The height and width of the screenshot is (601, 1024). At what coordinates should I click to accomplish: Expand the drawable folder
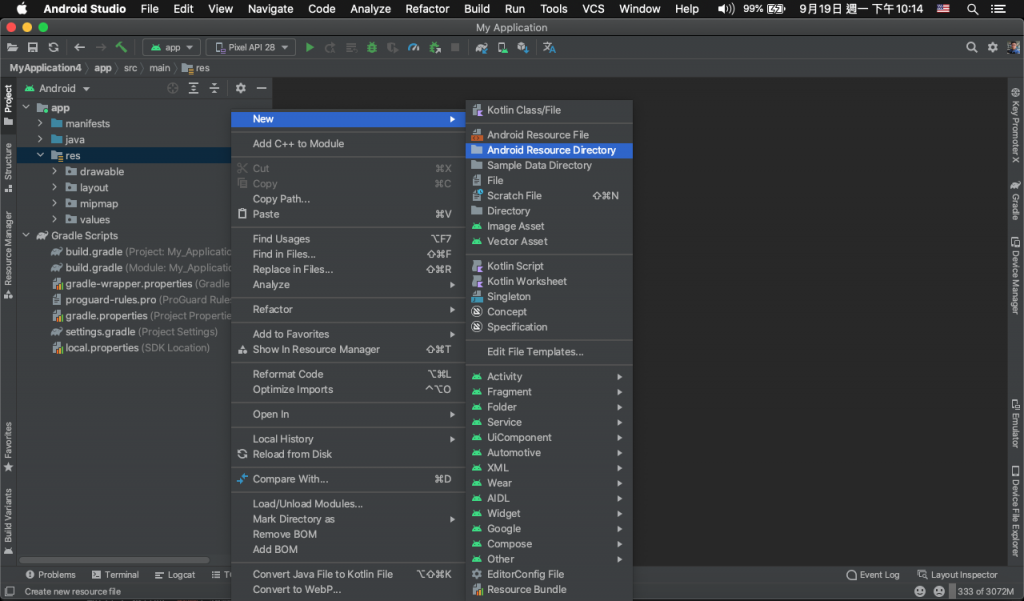(55, 171)
